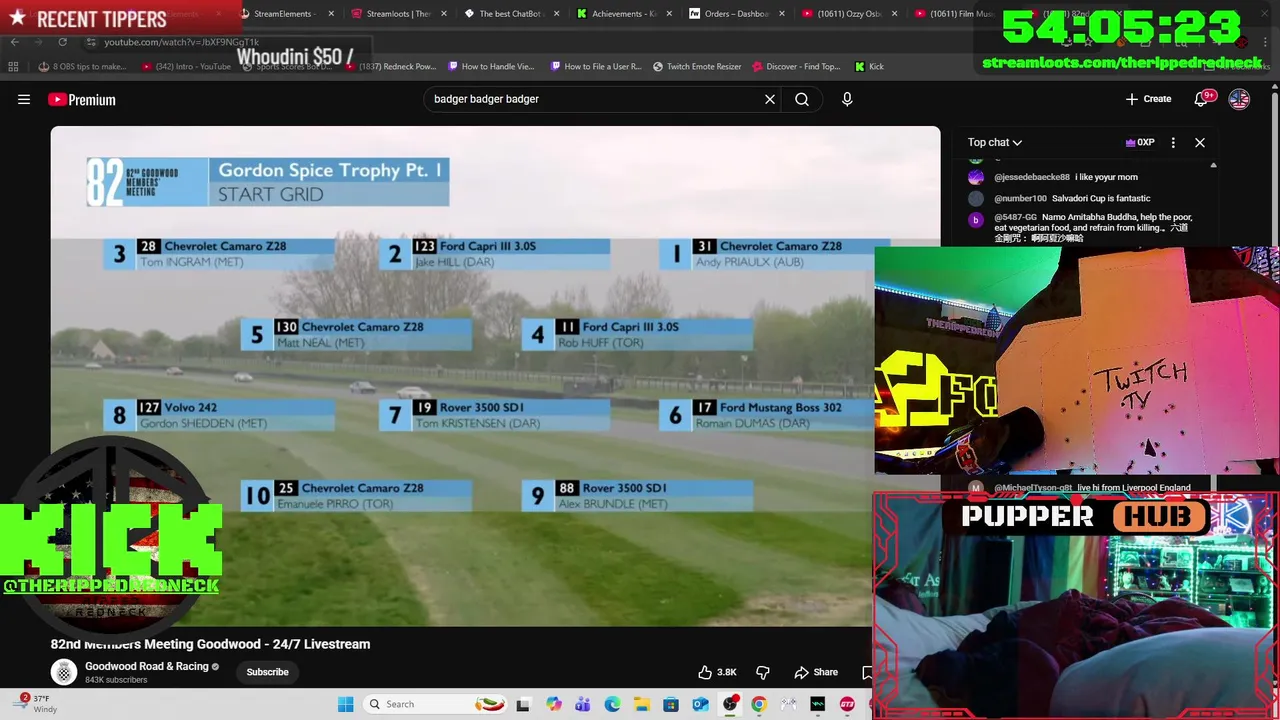Open the Redneck Pow... bookmark

tap(390, 66)
